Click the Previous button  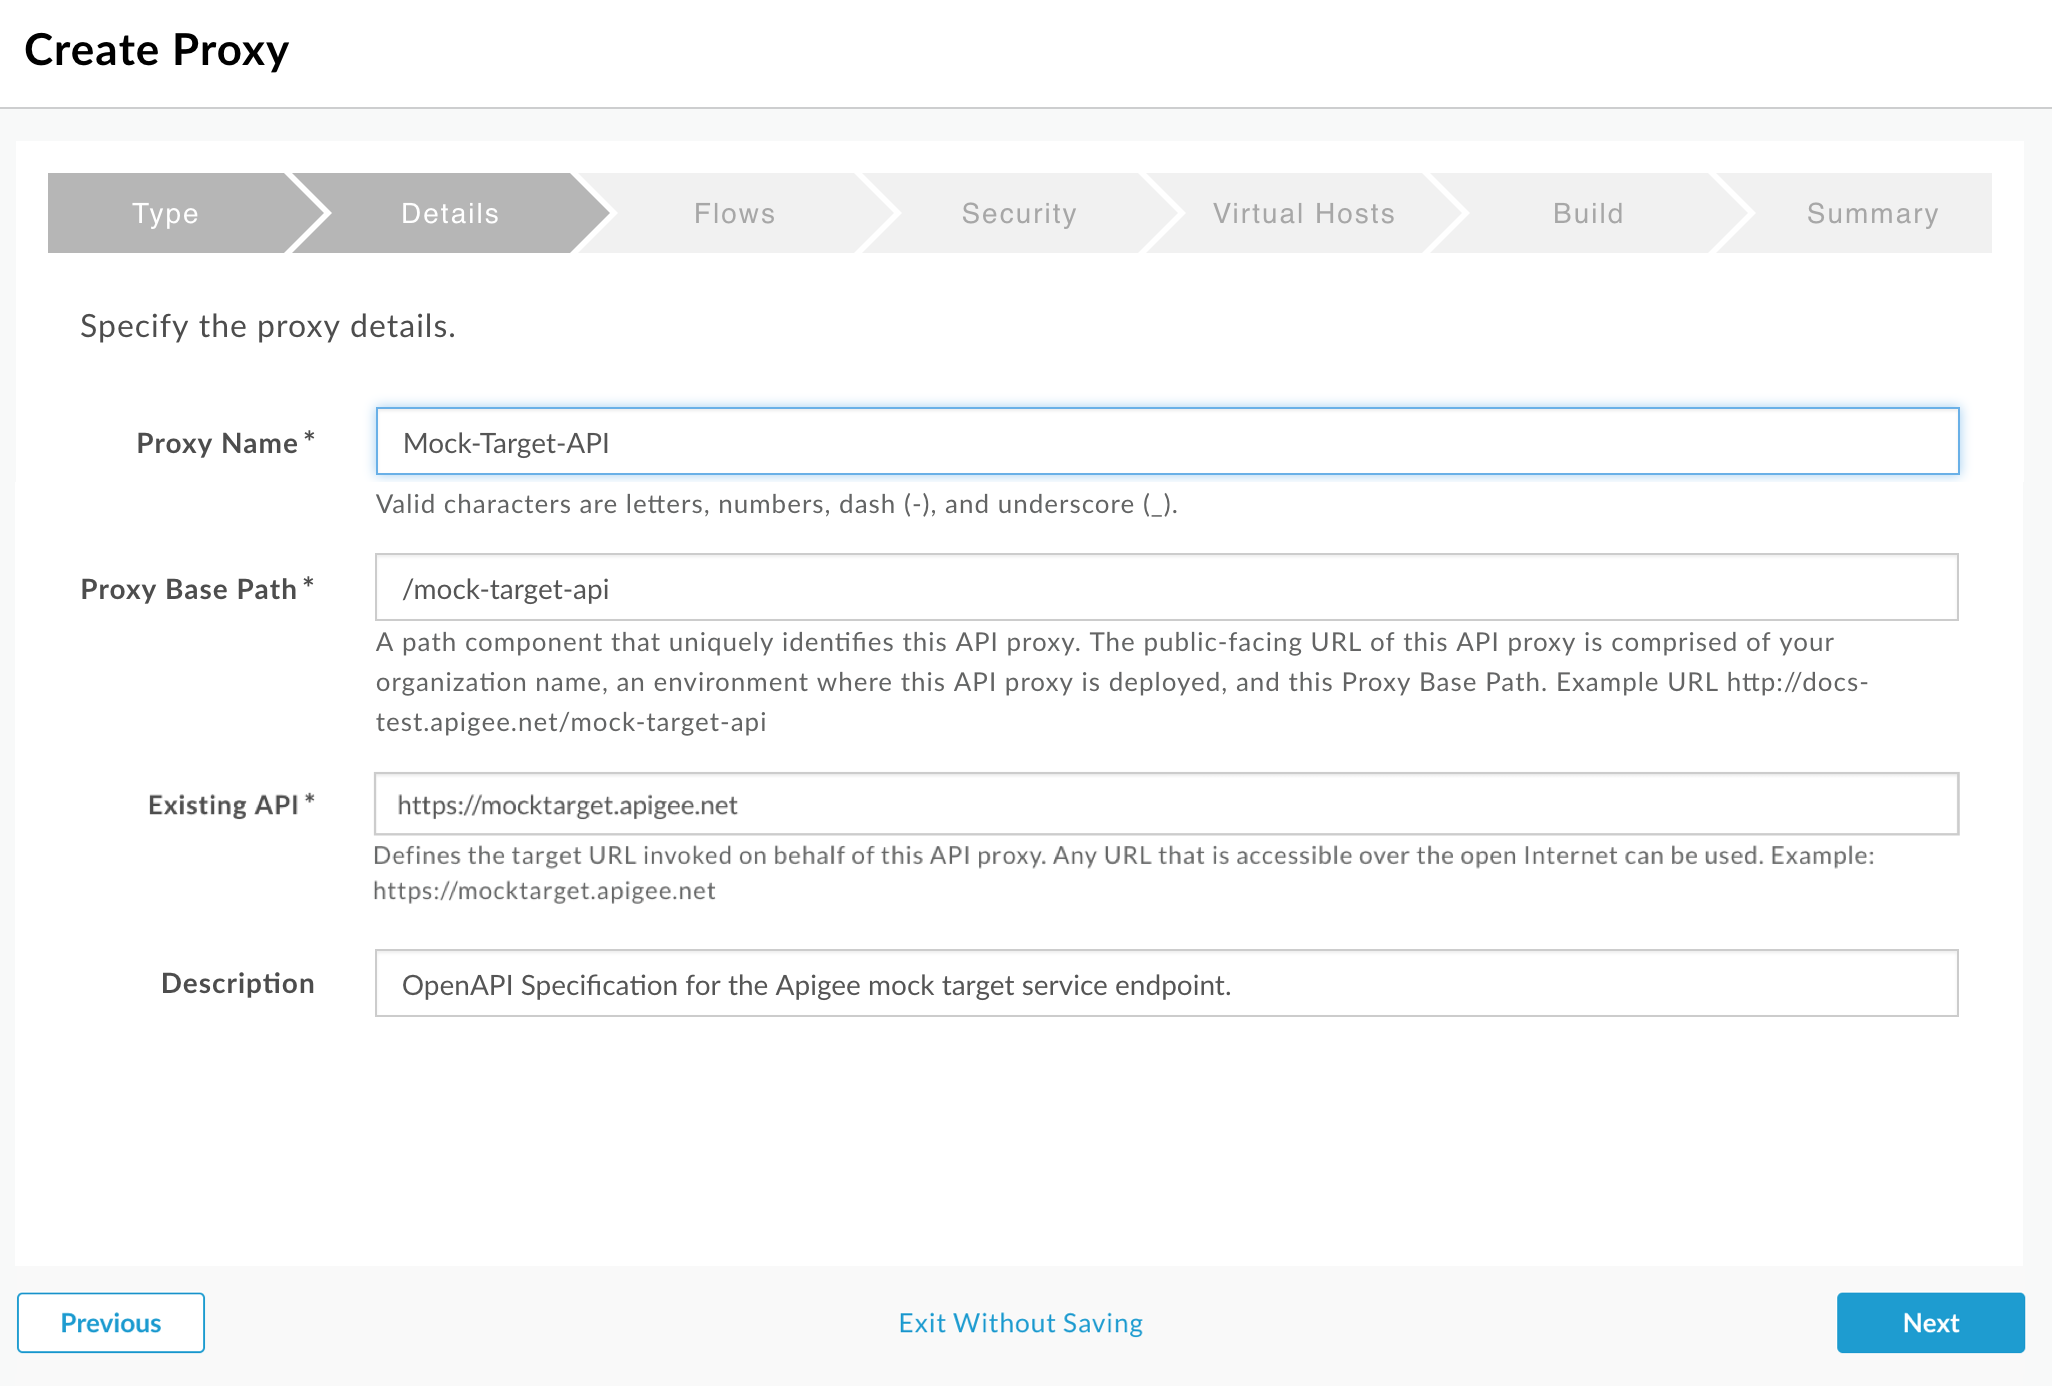pos(110,1323)
